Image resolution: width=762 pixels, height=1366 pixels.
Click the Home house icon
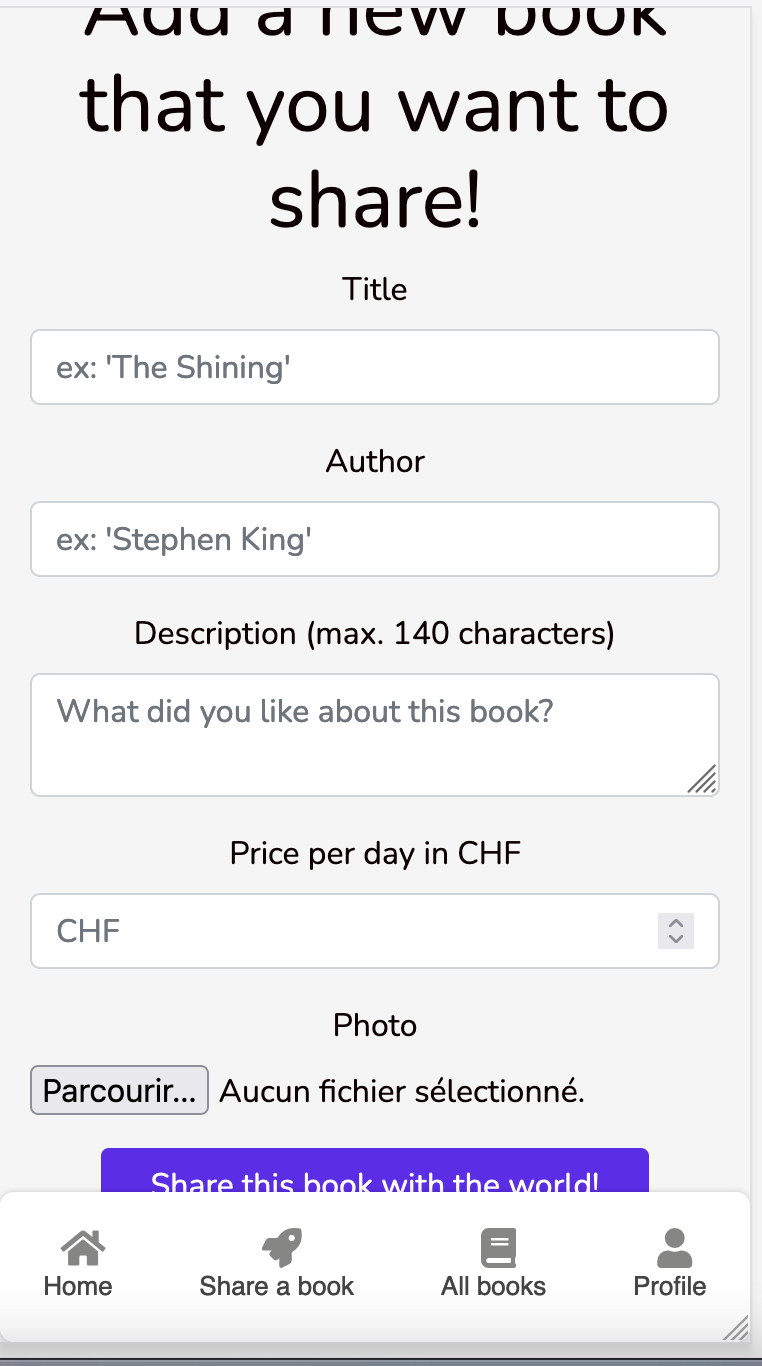82,1248
